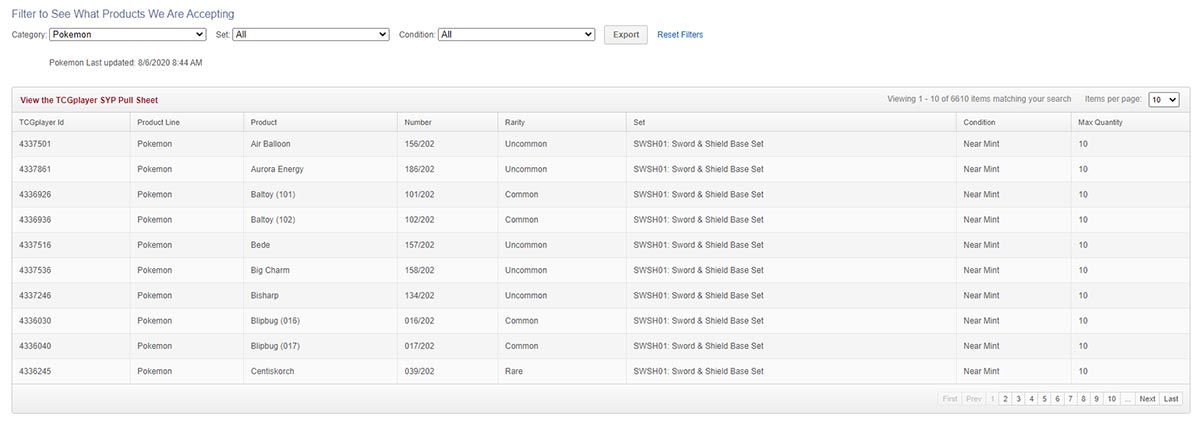Viewport: 1200px width, 426px height.
Task: Sort by the Rarity column header
Action: click(562, 122)
